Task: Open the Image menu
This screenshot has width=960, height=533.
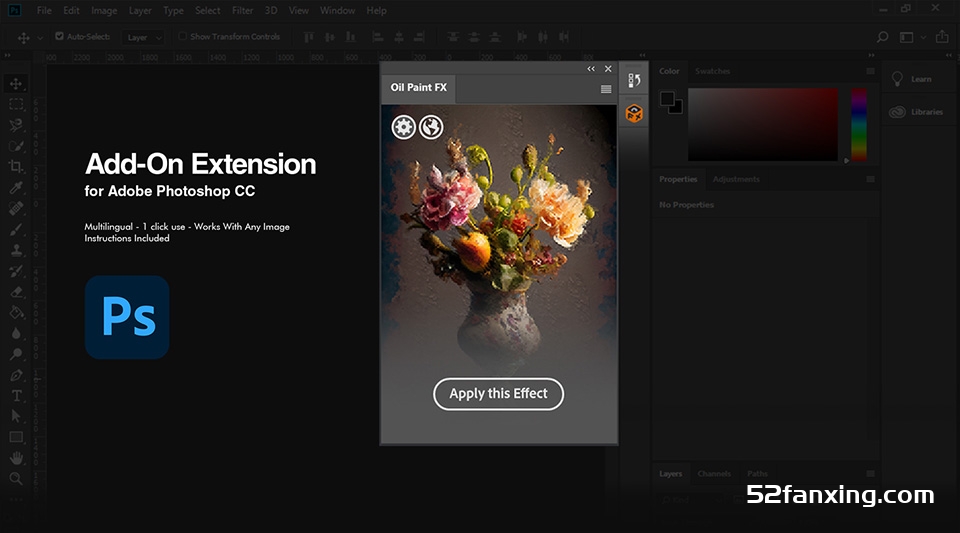Action: click(104, 10)
